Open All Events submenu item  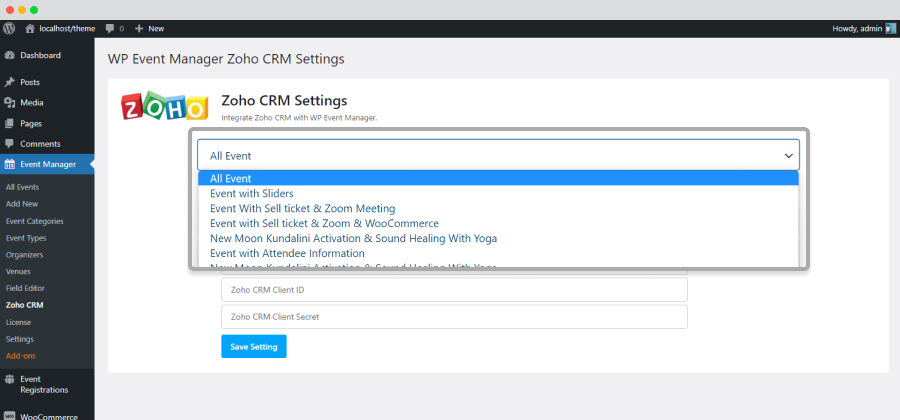[22, 187]
